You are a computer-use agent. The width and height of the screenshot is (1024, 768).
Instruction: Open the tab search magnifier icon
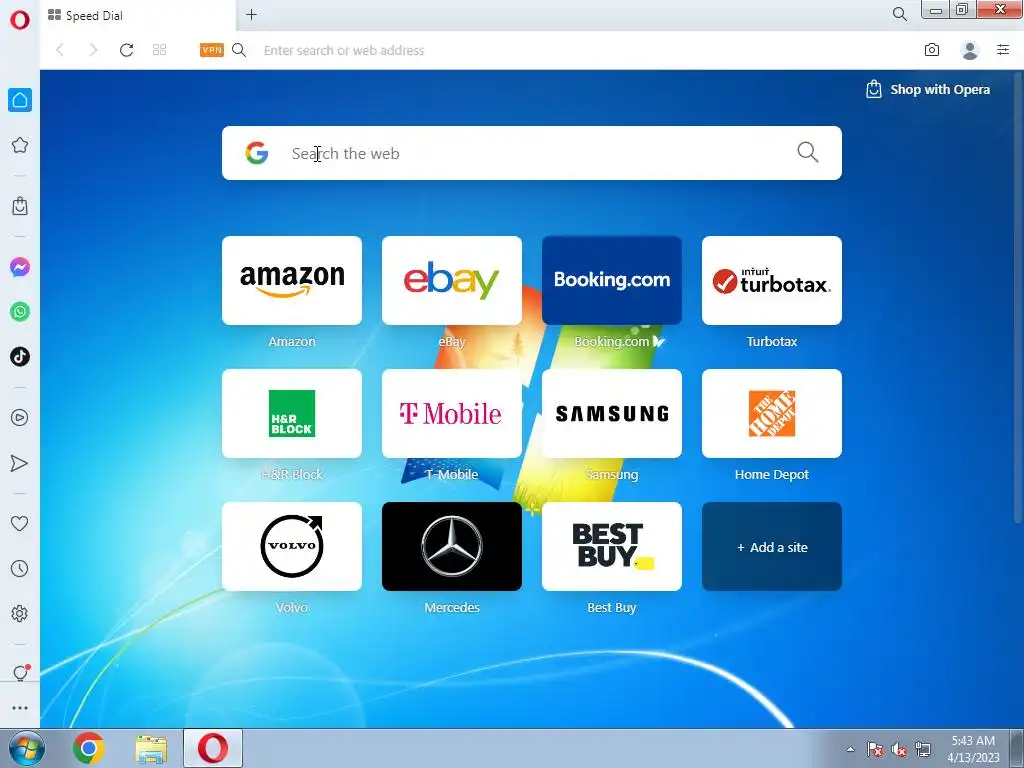(x=899, y=14)
